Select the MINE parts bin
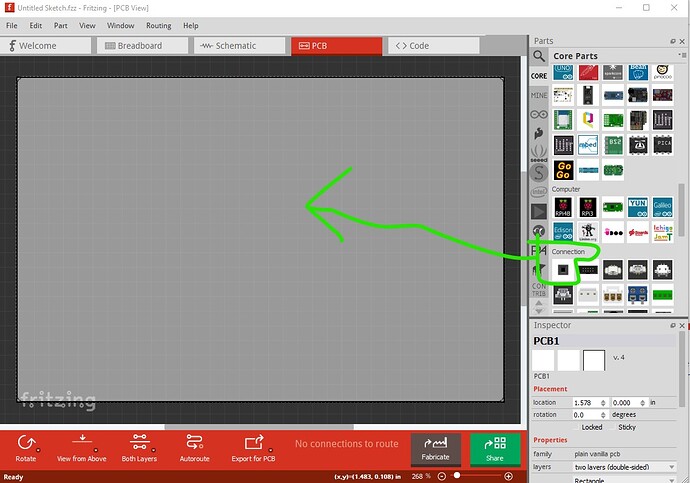Image resolution: width=690 pixels, height=483 pixels. pyautogui.click(x=539, y=95)
